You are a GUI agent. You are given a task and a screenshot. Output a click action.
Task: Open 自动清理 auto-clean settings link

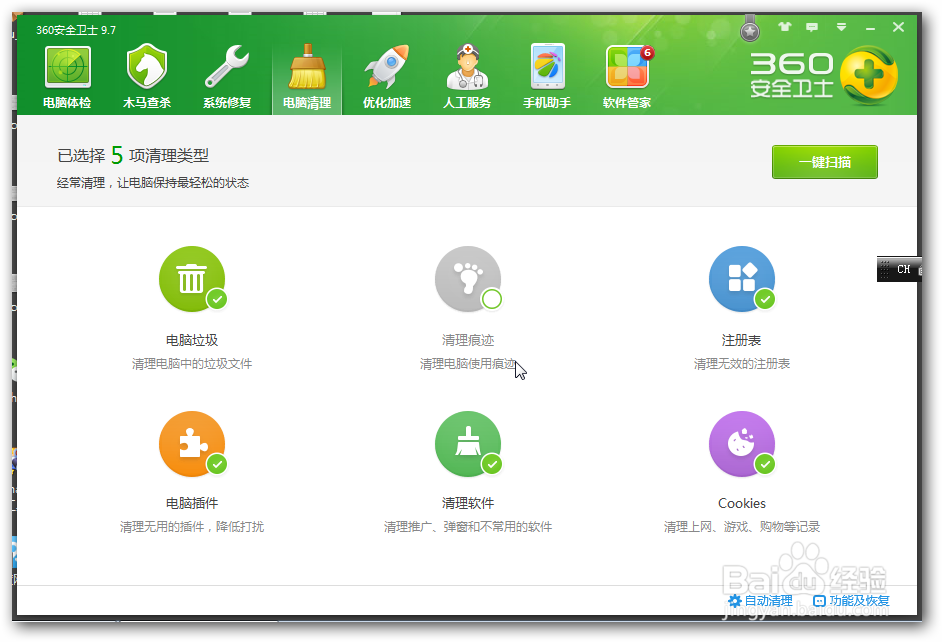pyautogui.click(x=761, y=601)
